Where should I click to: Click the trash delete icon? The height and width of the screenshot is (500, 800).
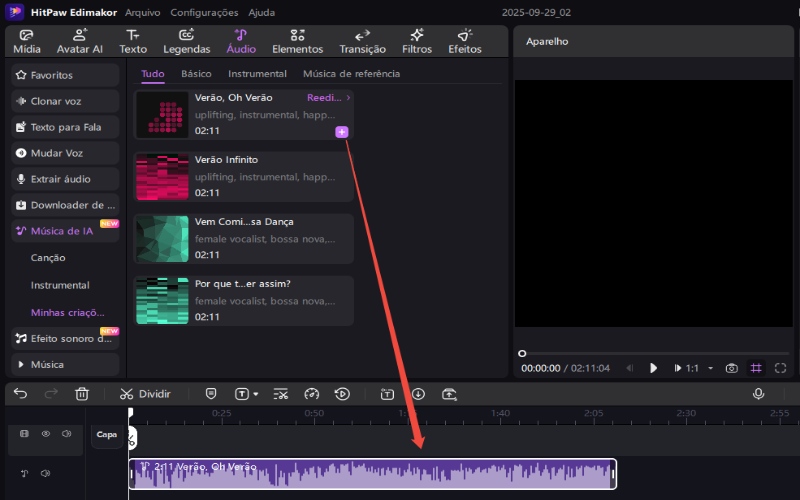tap(82, 394)
